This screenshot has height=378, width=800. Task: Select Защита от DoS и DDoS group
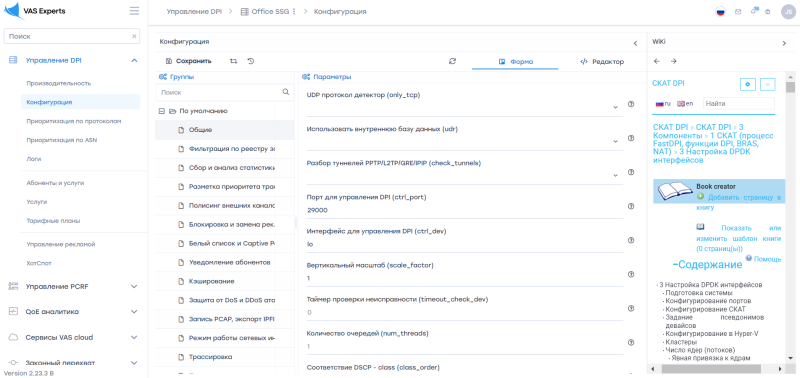[x=224, y=300]
